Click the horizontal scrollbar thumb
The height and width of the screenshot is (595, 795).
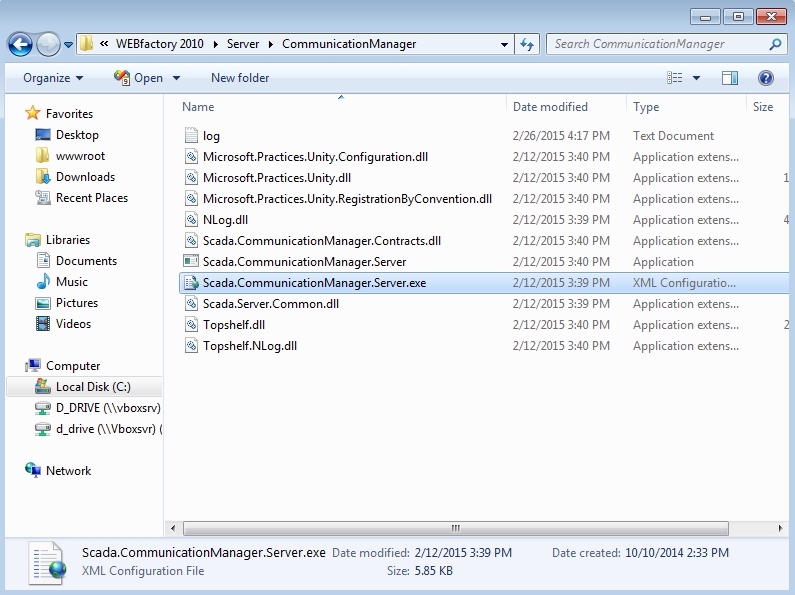pyautogui.click(x=456, y=529)
